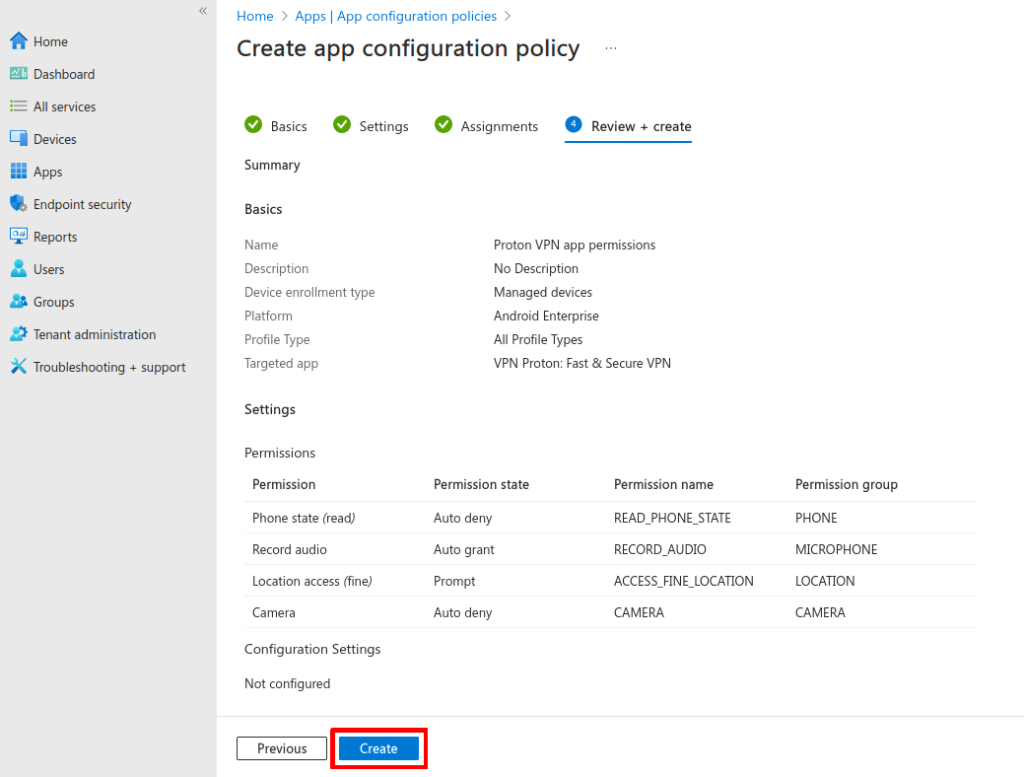Viewport: 1024px width, 777px height.
Task: Click the Permission name column header
Action: 664,484
